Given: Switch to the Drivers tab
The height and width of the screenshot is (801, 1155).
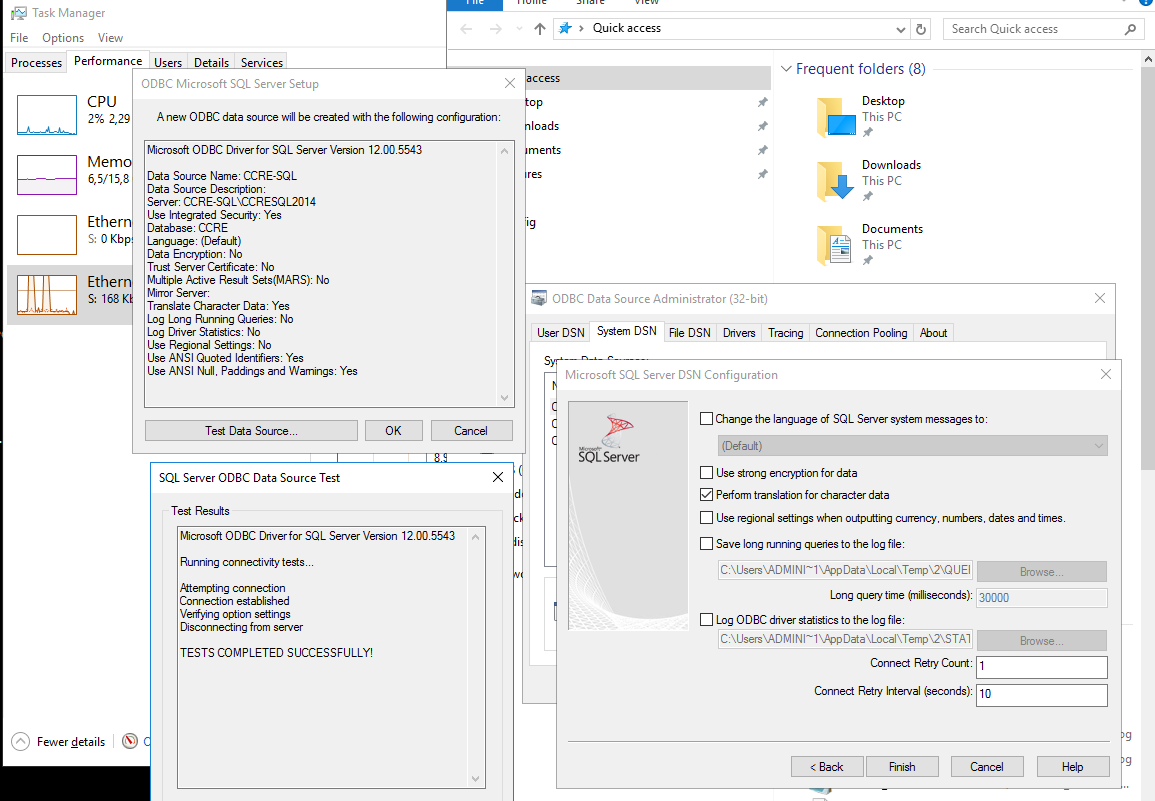Looking at the screenshot, I should pyautogui.click(x=739, y=333).
